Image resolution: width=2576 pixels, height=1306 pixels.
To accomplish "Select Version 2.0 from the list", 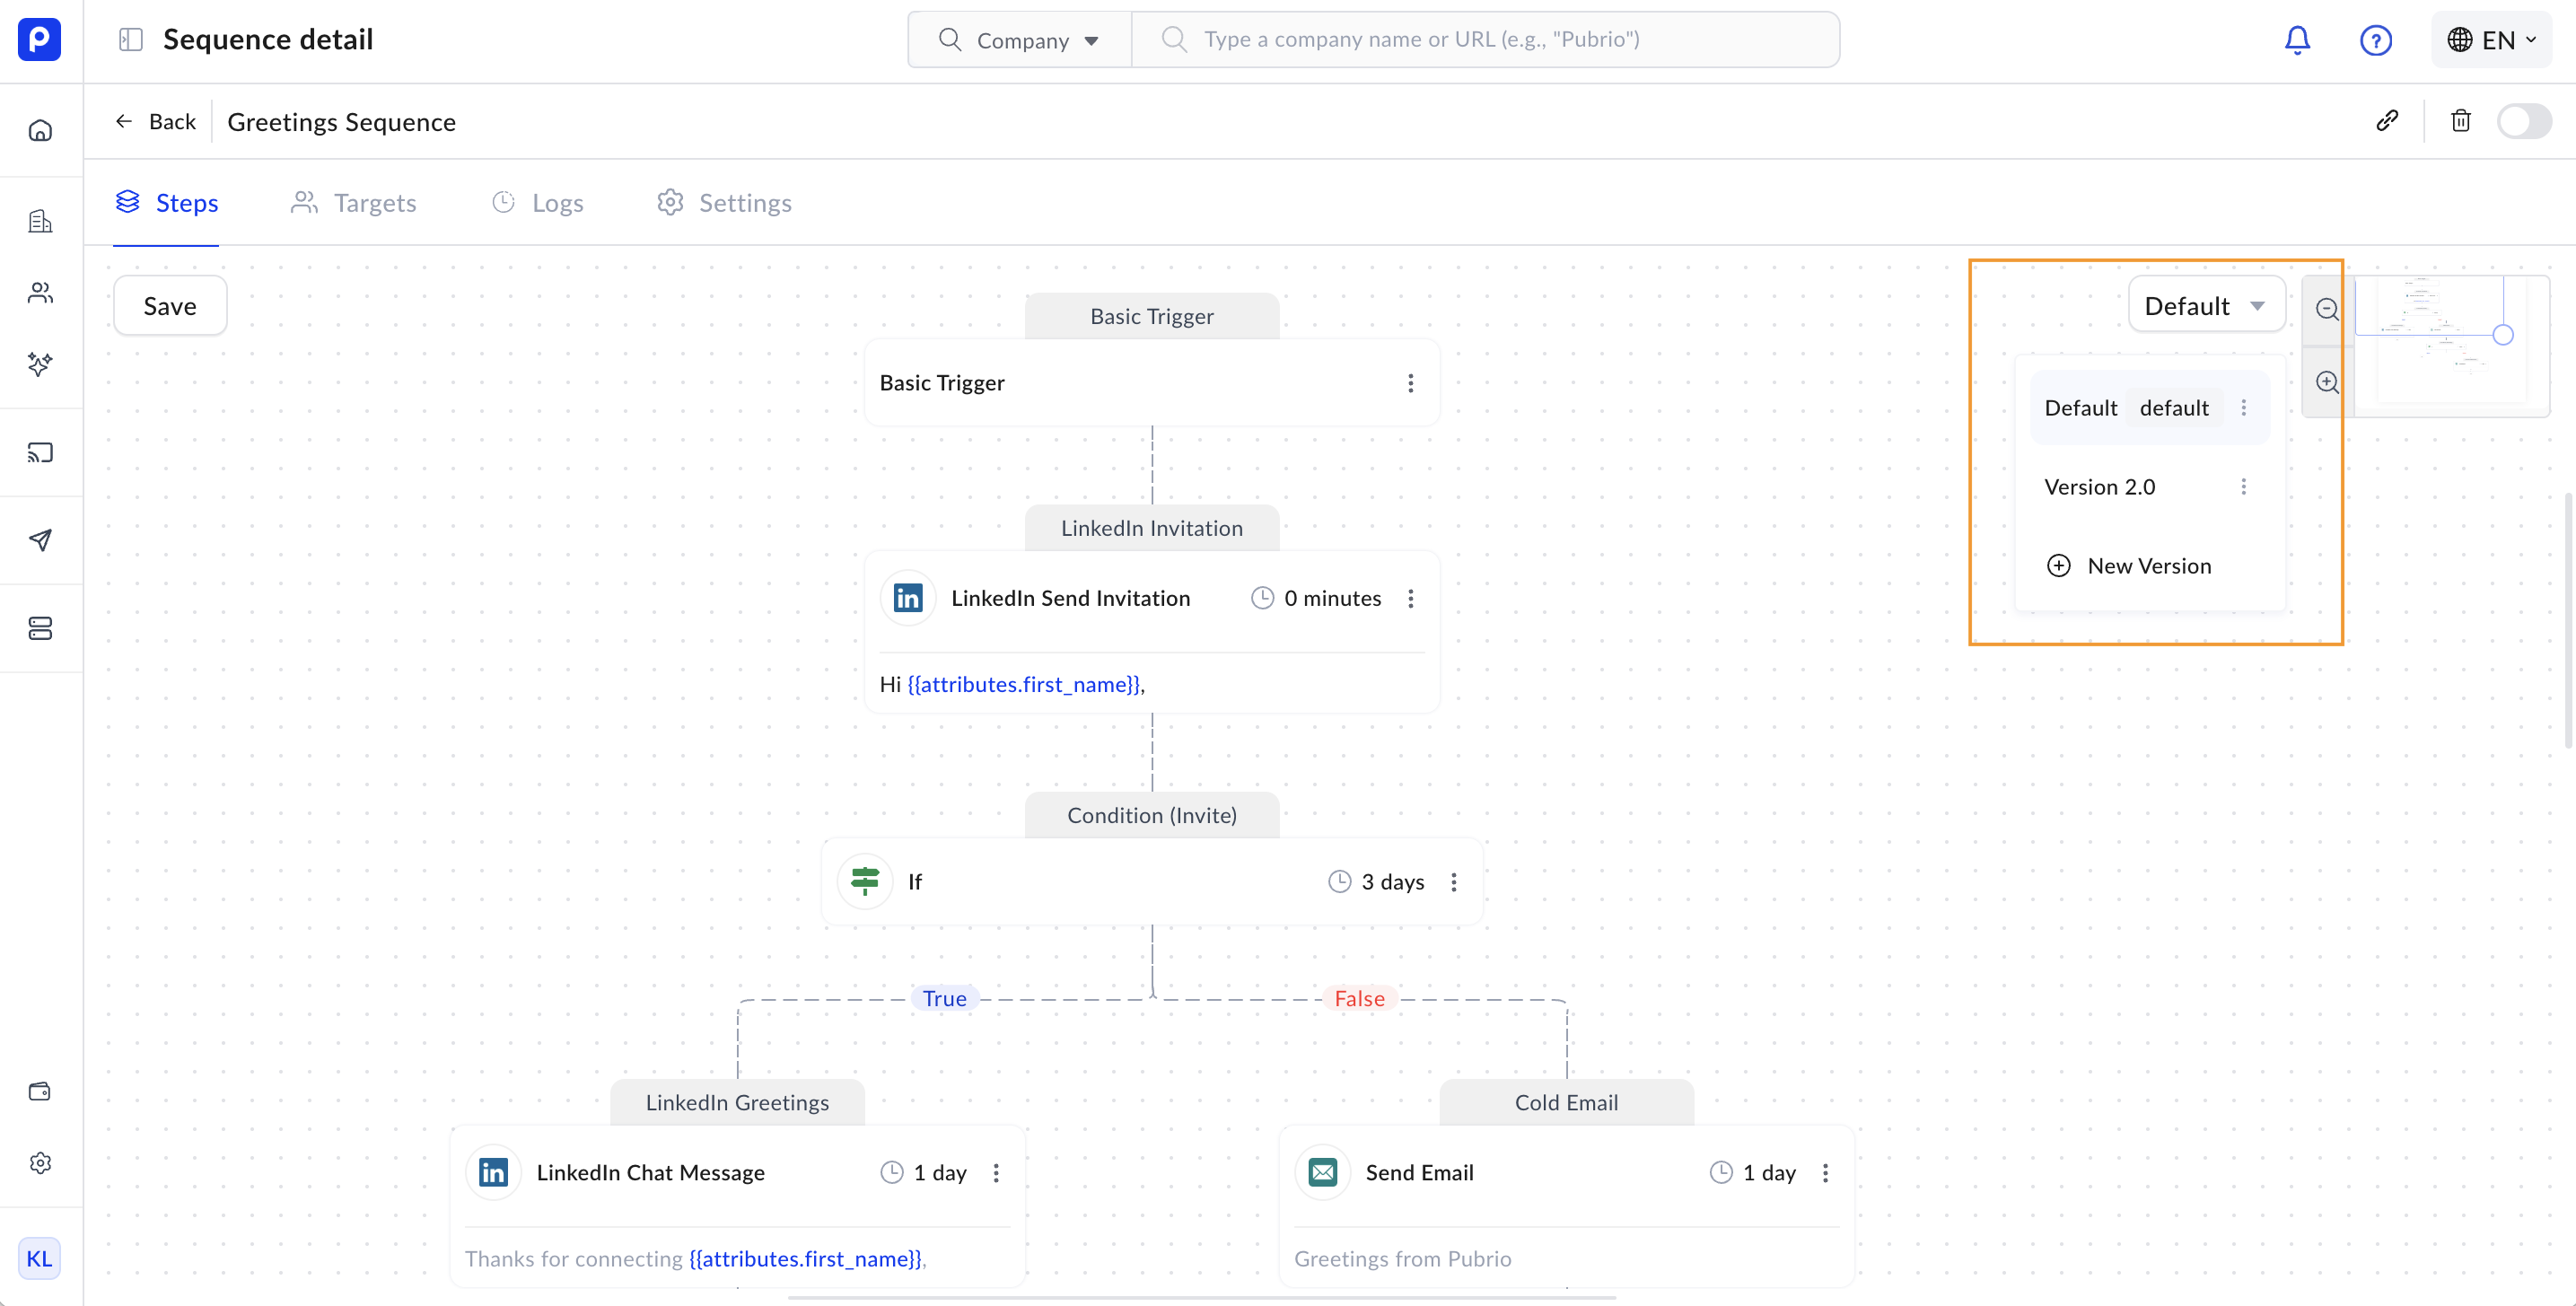I will coord(2100,487).
